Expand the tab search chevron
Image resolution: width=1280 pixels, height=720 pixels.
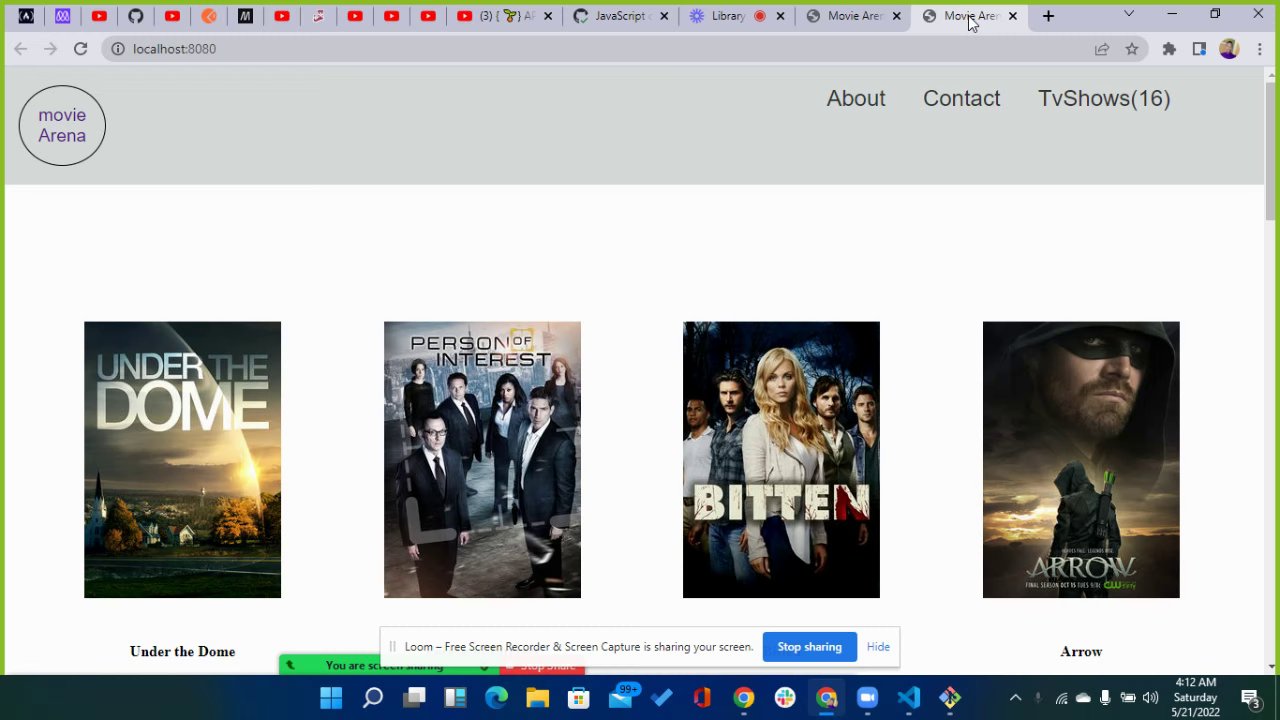pos(1129,14)
